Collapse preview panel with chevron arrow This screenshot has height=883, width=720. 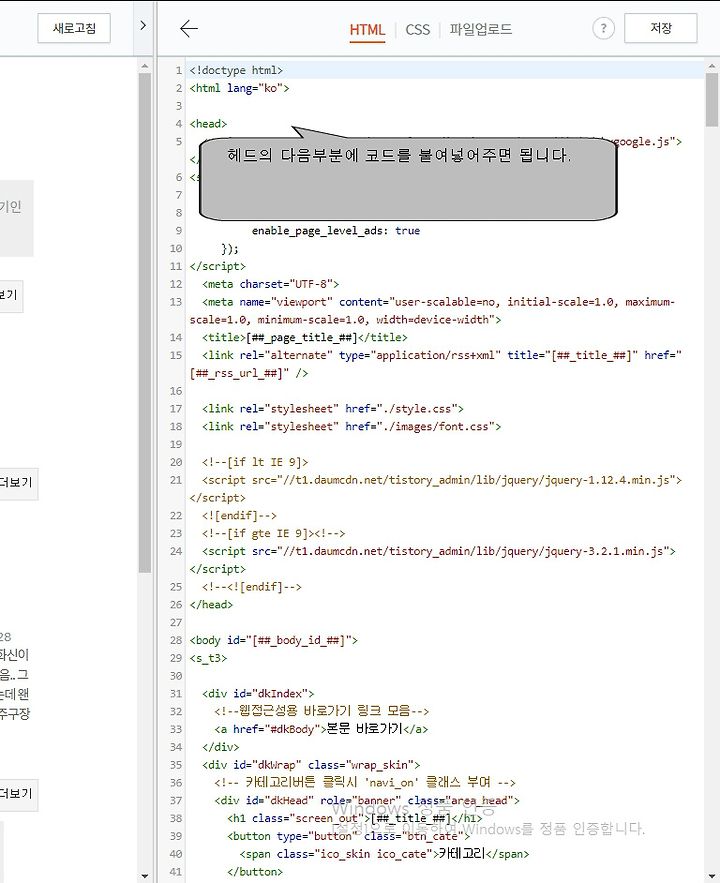pos(142,25)
